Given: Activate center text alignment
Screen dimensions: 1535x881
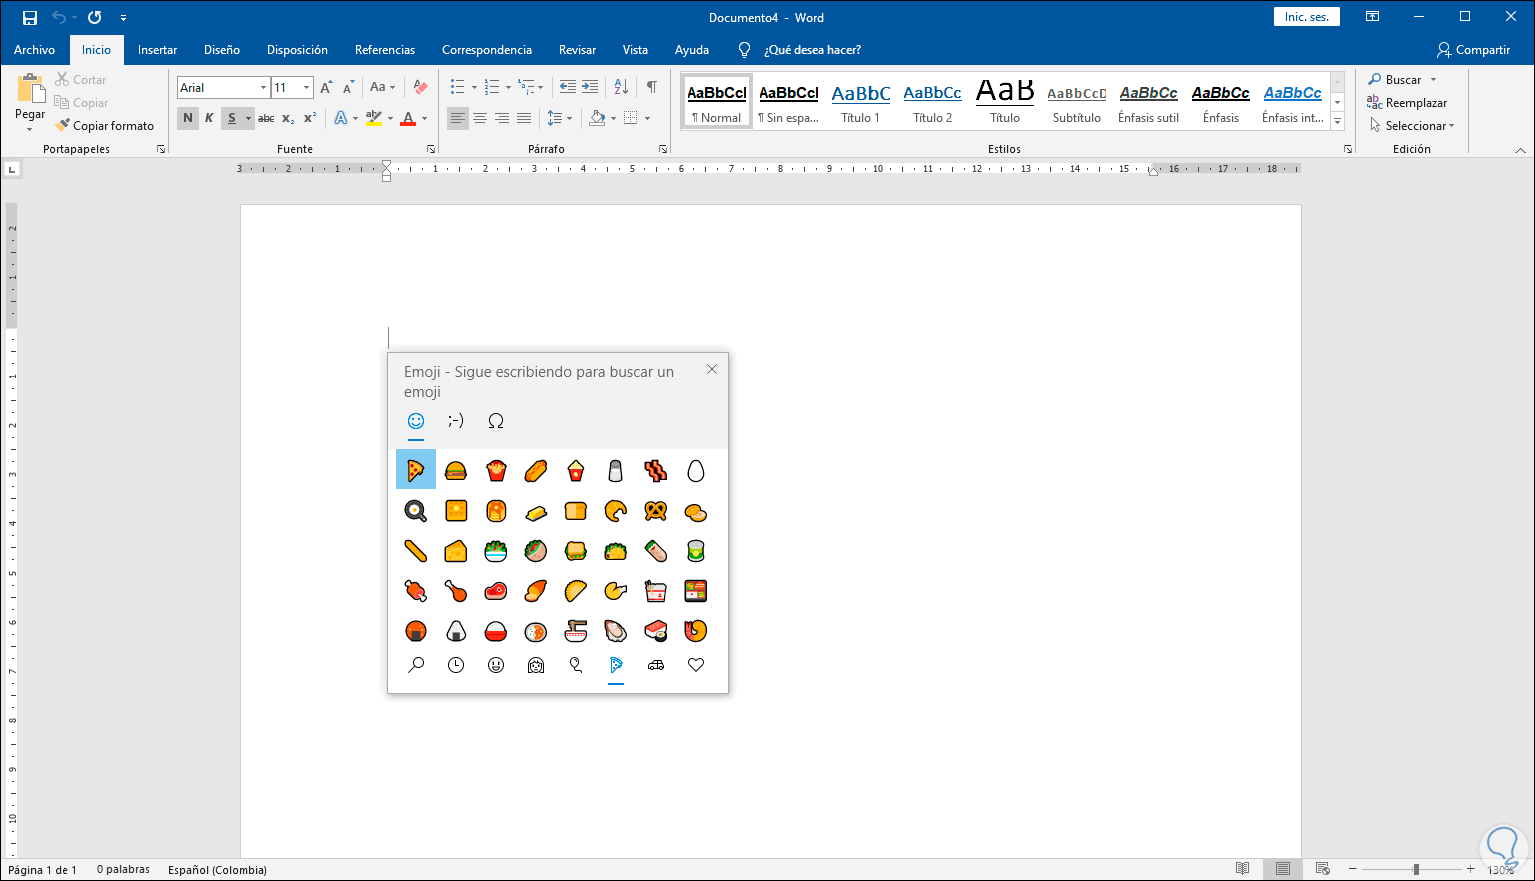Looking at the screenshot, I should pos(479,118).
